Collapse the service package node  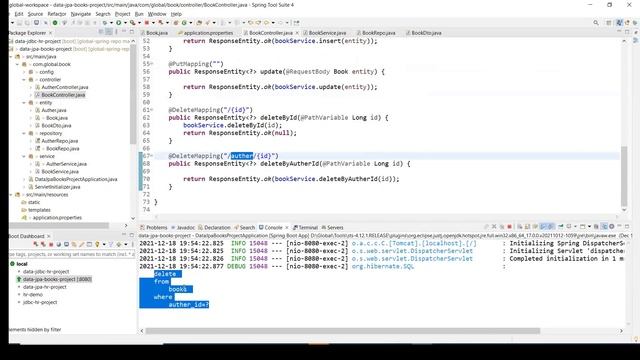(x=24, y=156)
